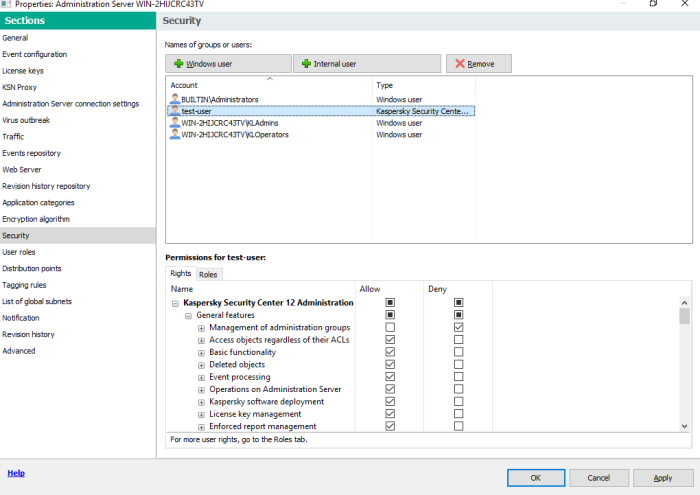
Task: Click the BUILTIN\Administrators user icon
Action: point(174,100)
